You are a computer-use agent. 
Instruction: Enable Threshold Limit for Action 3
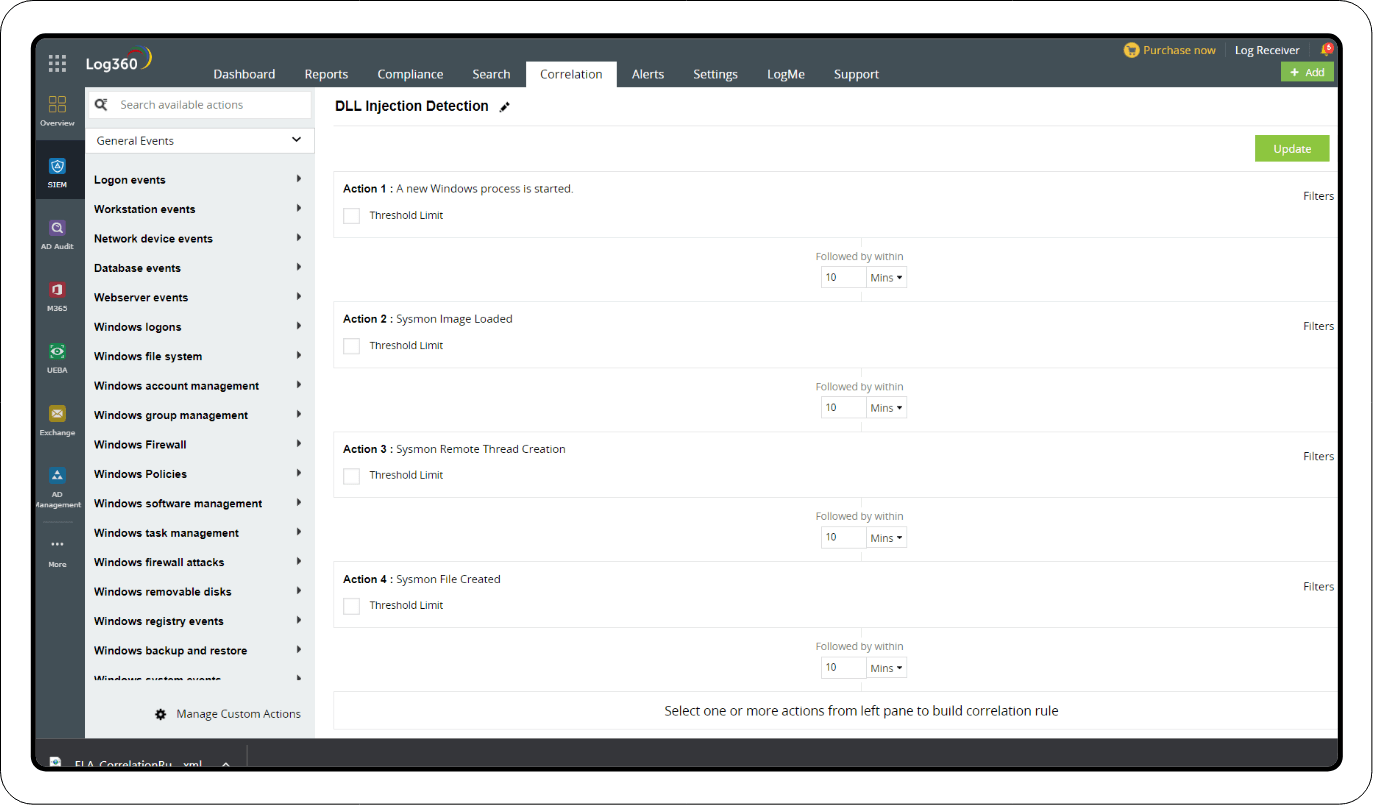pyautogui.click(x=351, y=475)
